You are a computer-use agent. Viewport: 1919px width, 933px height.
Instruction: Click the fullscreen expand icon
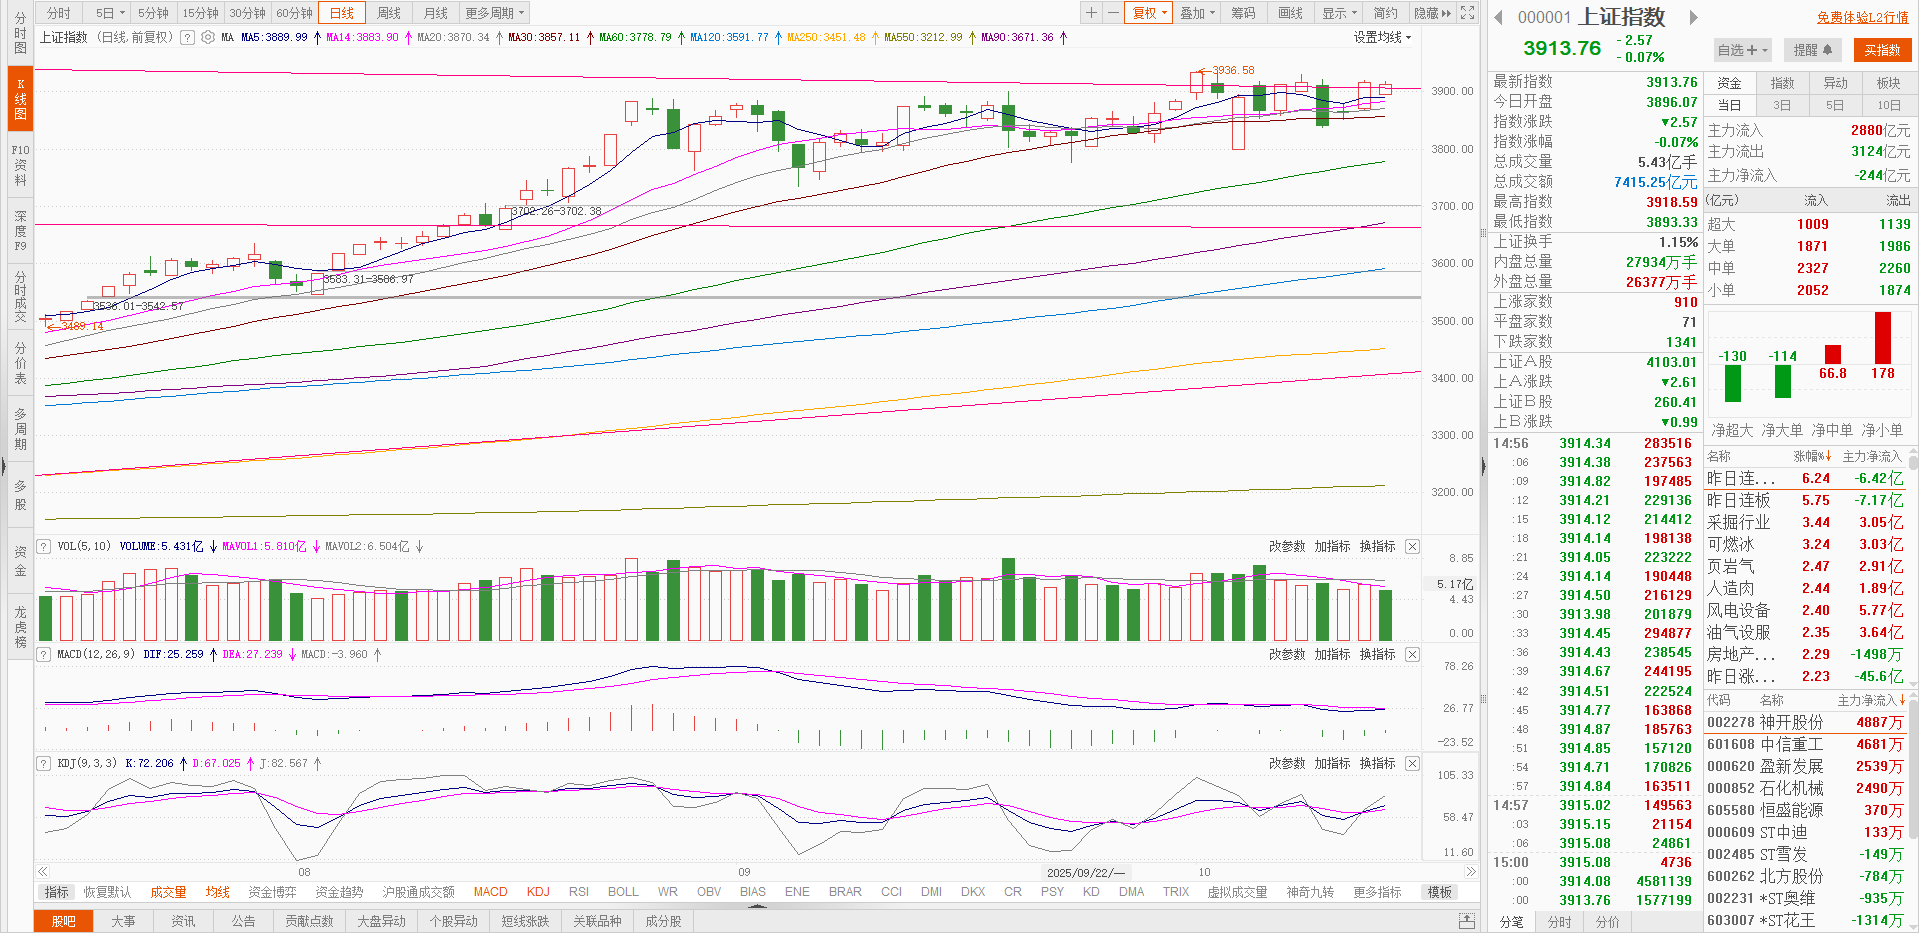1467,13
